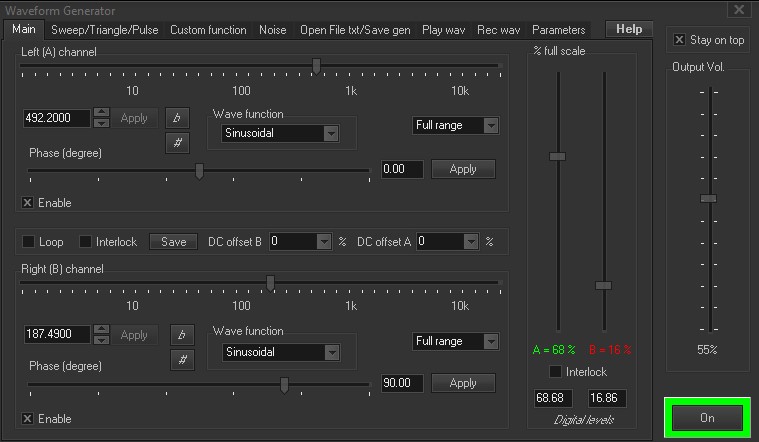The height and width of the screenshot is (442, 759).
Task: Increase Right channel frequency with up stepper
Action: tap(101, 329)
